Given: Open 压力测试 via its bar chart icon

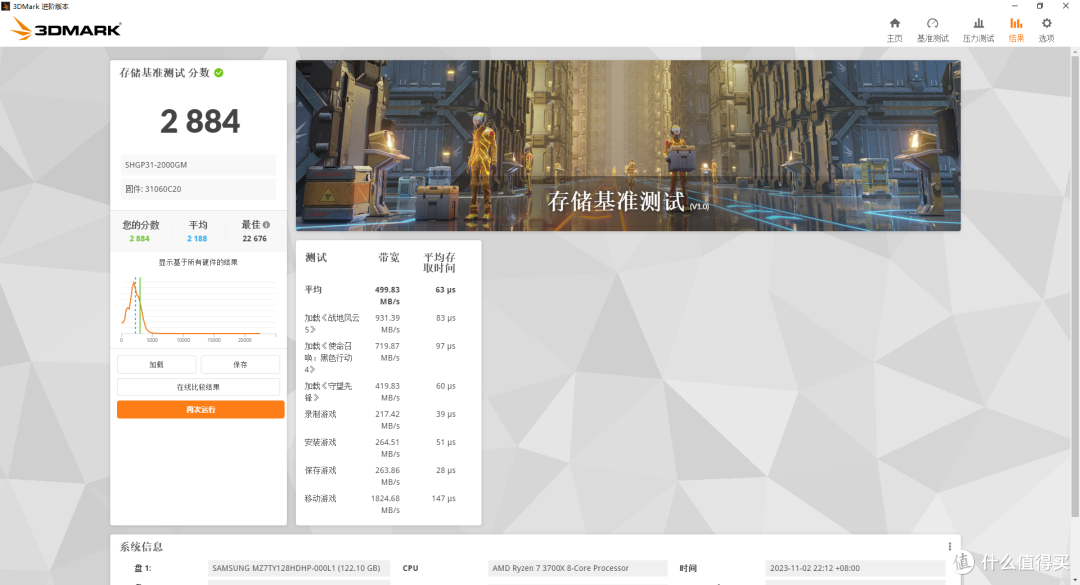Looking at the screenshot, I should (x=977, y=27).
